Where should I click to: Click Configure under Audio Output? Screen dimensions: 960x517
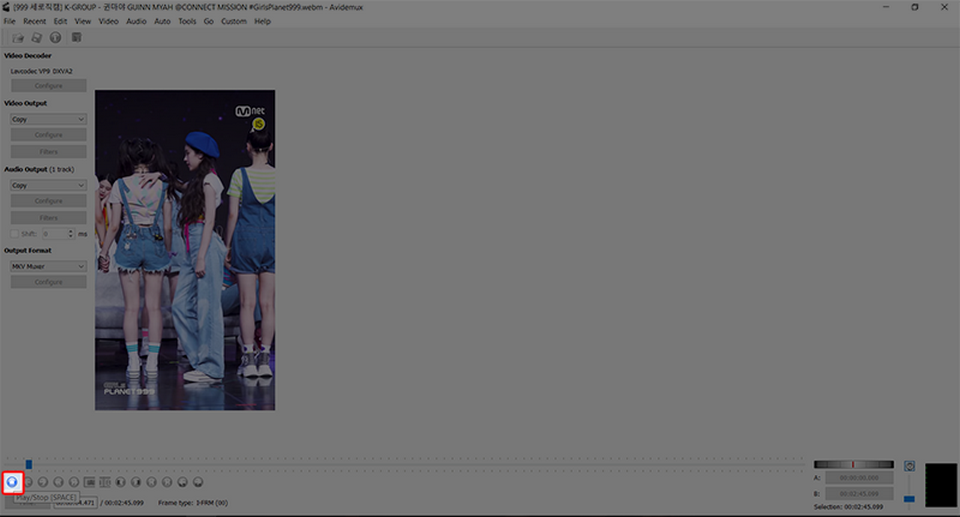pos(48,201)
